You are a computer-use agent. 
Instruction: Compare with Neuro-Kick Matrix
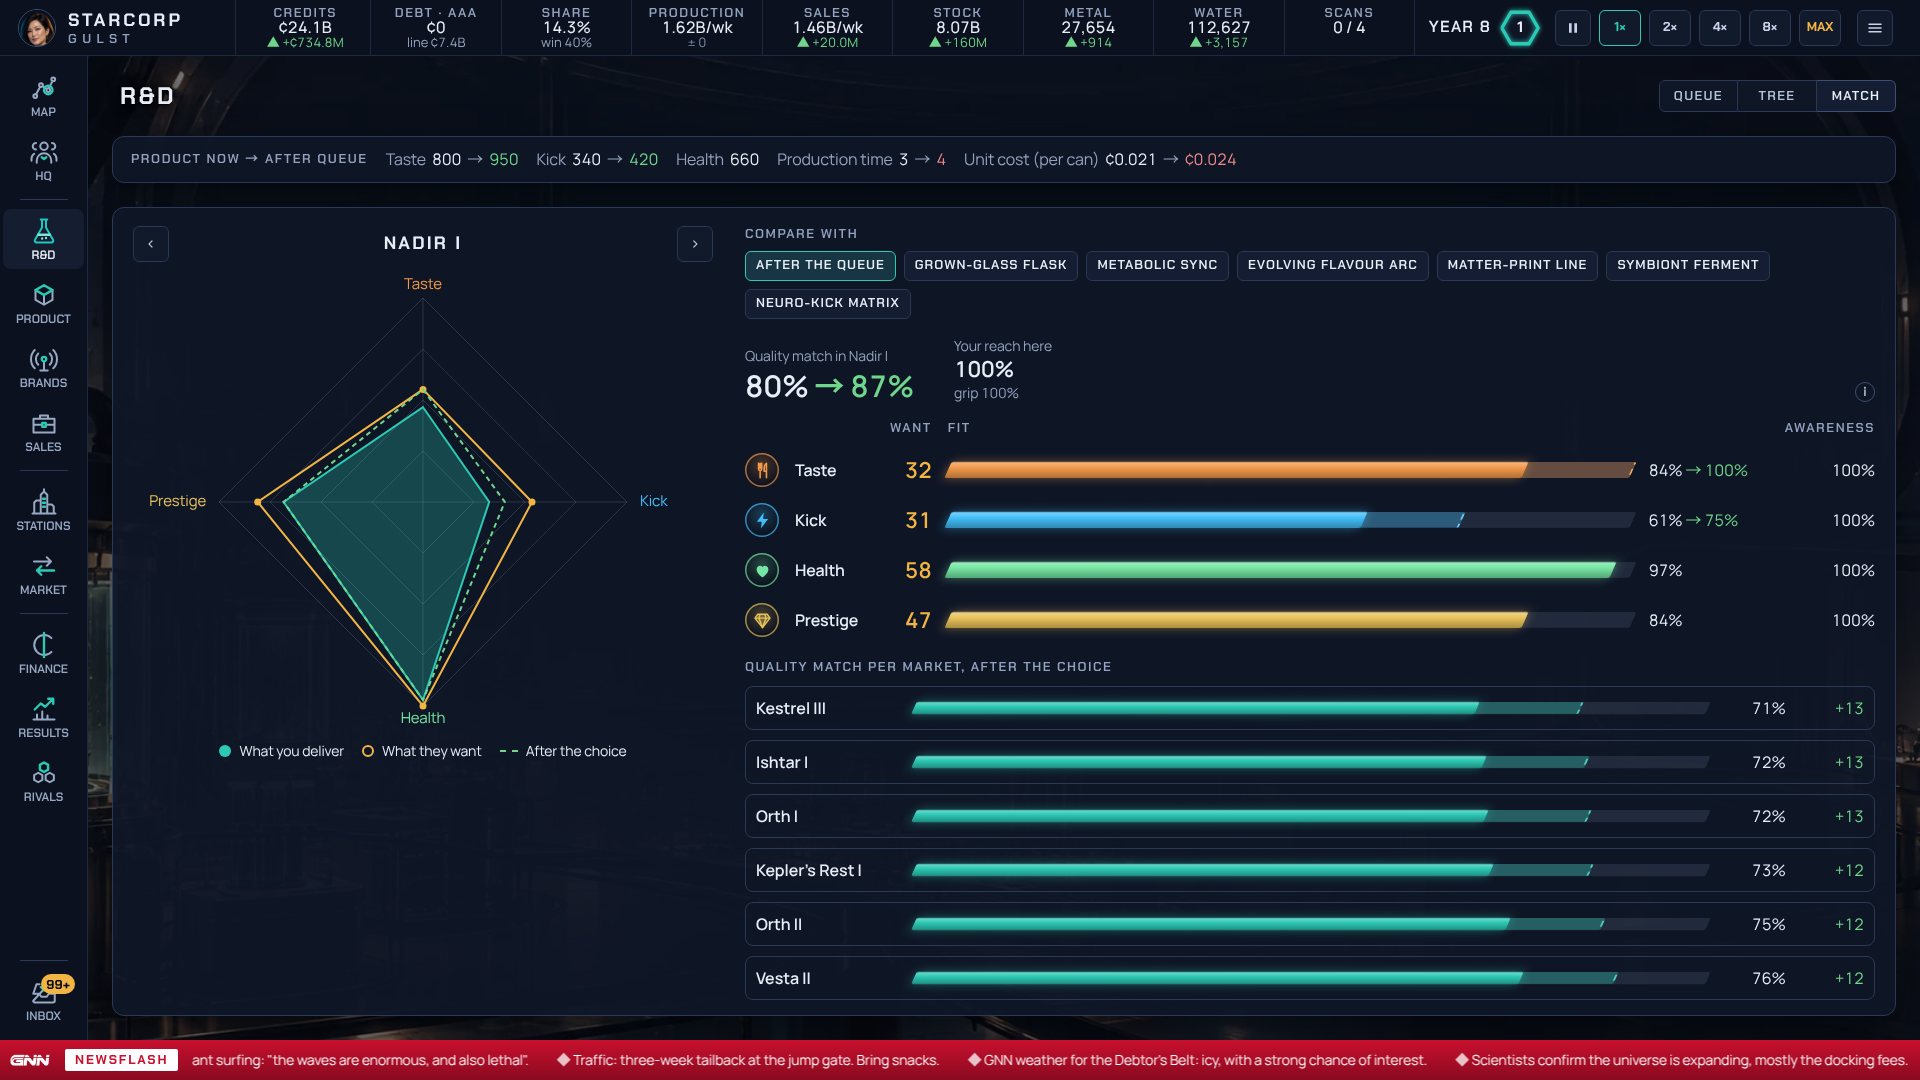tap(827, 303)
